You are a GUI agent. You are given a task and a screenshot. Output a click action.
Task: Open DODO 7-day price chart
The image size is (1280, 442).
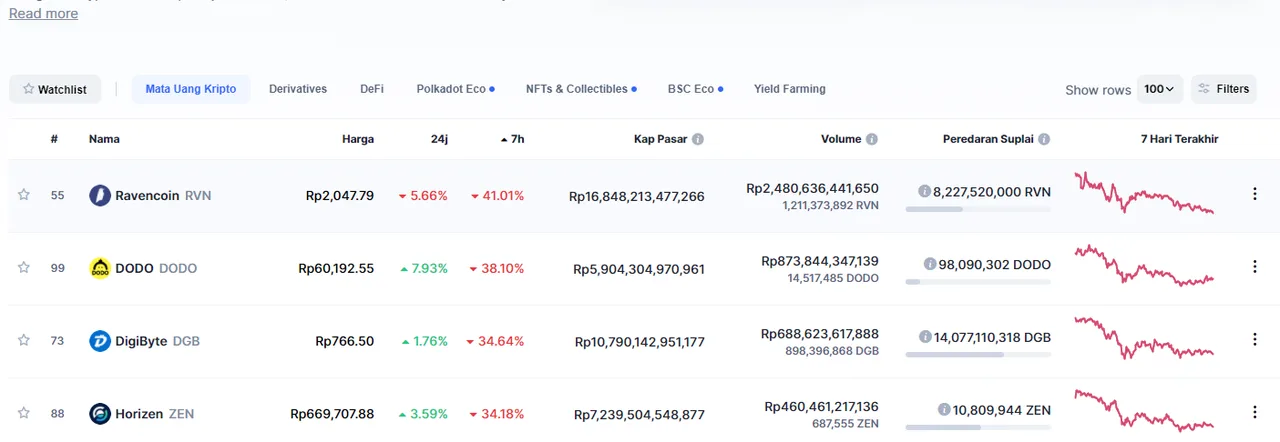tap(1145, 266)
